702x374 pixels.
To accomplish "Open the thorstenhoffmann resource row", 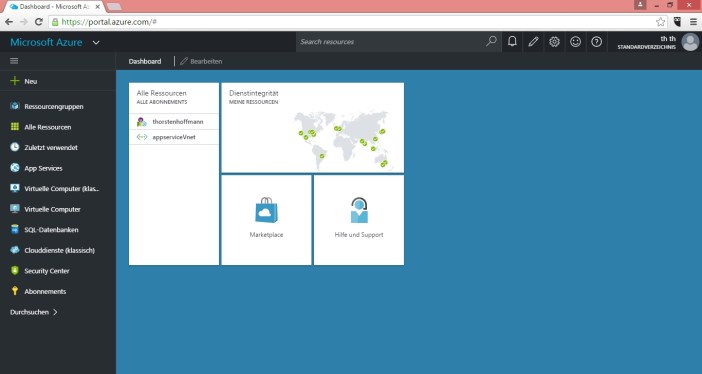I will (x=174, y=121).
